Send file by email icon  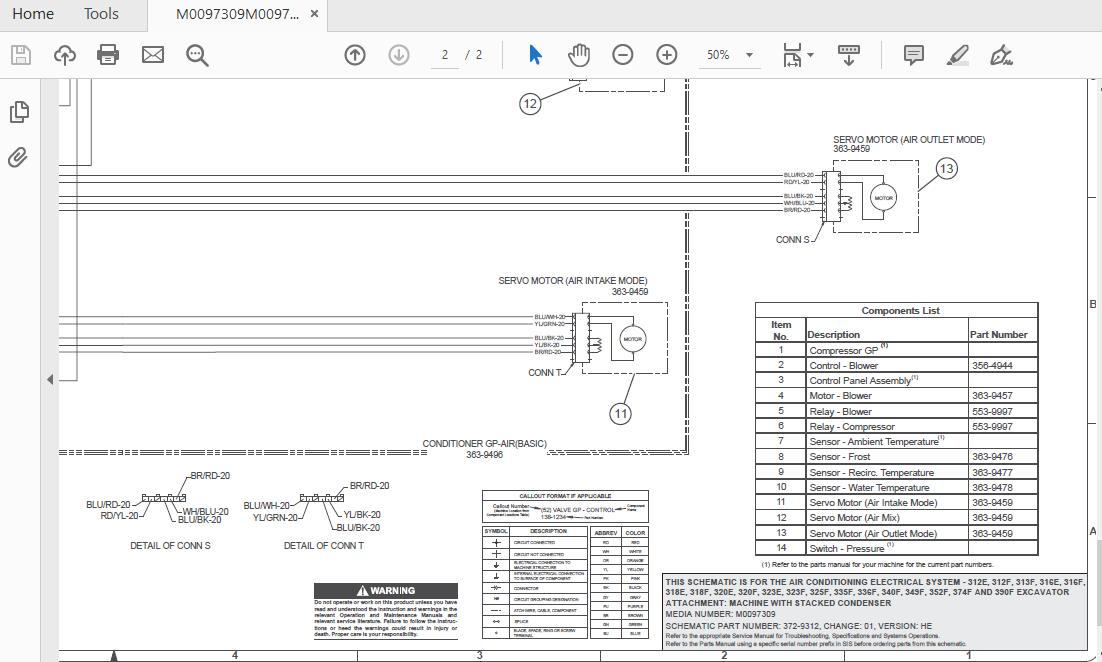tap(153, 55)
